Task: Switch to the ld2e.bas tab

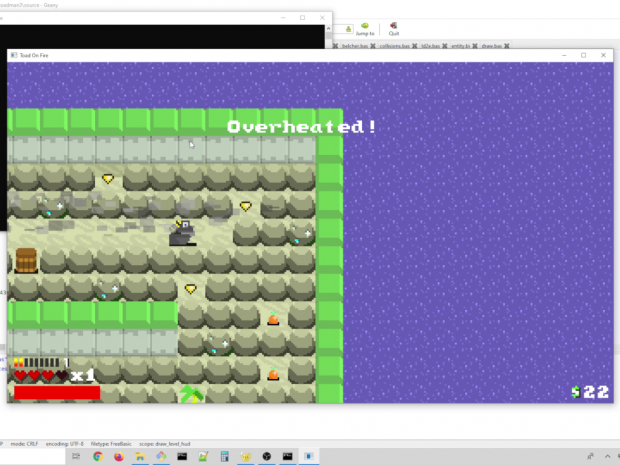Action: (x=430, y=46)
